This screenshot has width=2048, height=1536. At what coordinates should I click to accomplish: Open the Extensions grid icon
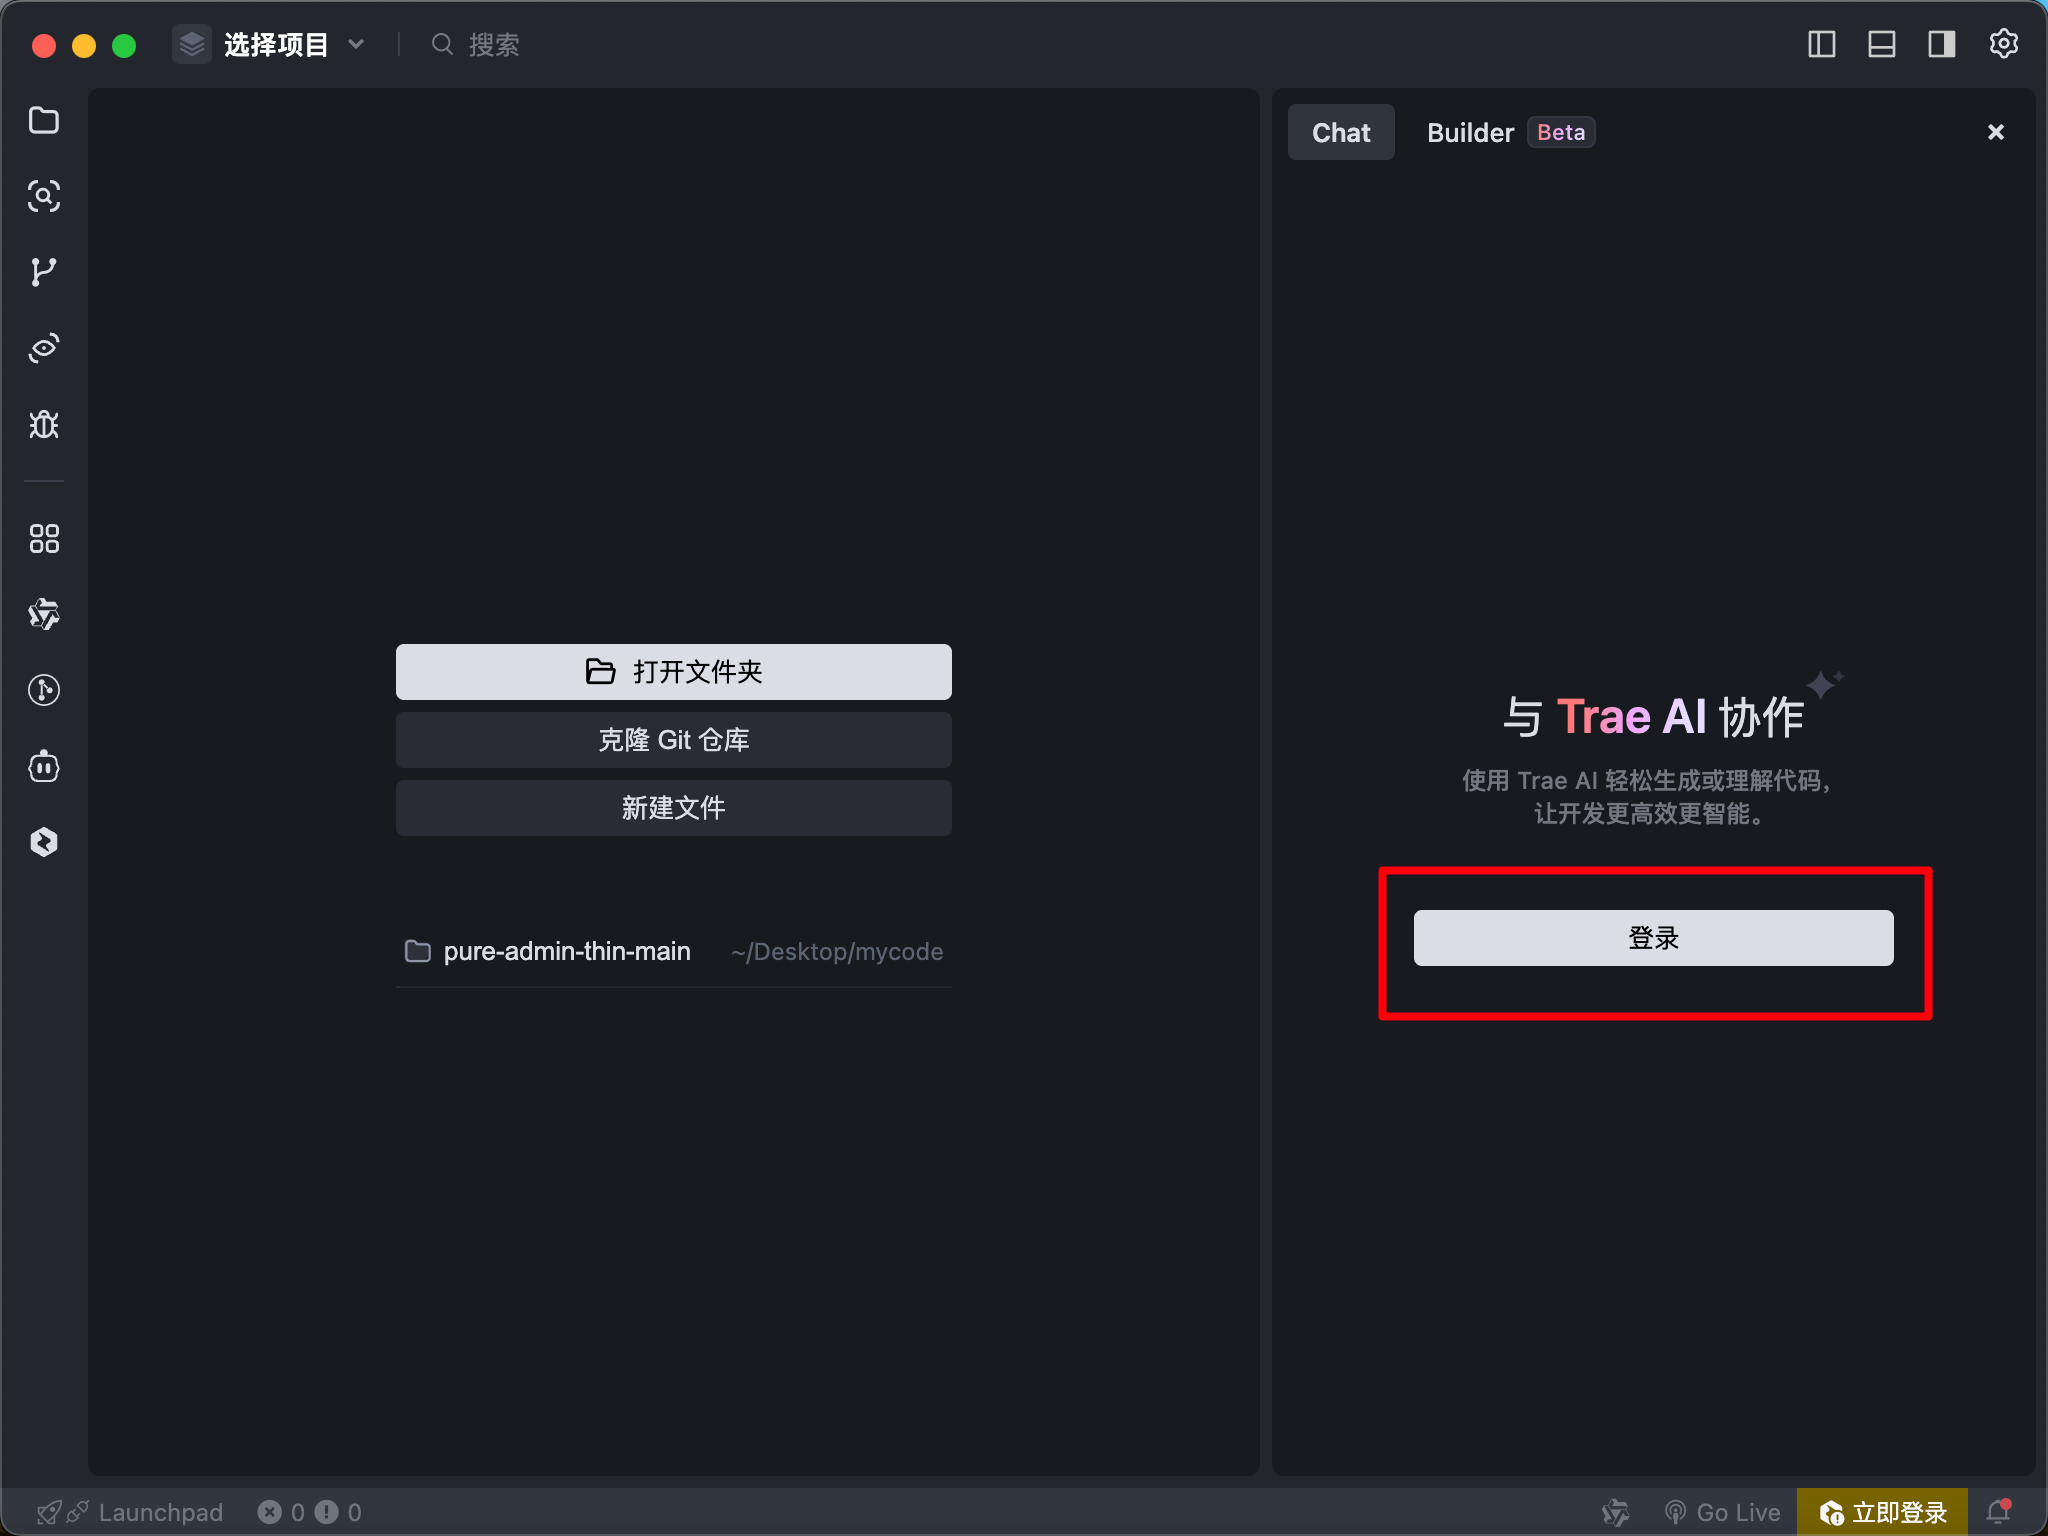coord(44,539)
